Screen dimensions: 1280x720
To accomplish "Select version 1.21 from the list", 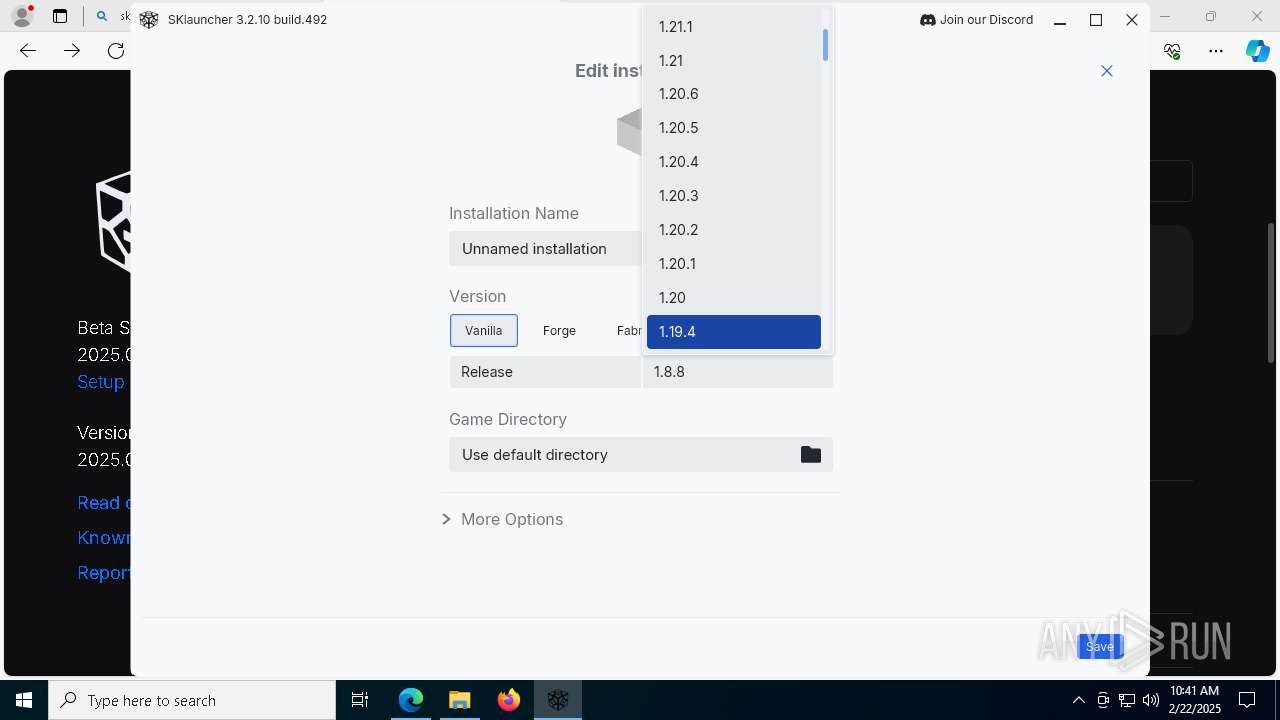I will click(733, 61).
